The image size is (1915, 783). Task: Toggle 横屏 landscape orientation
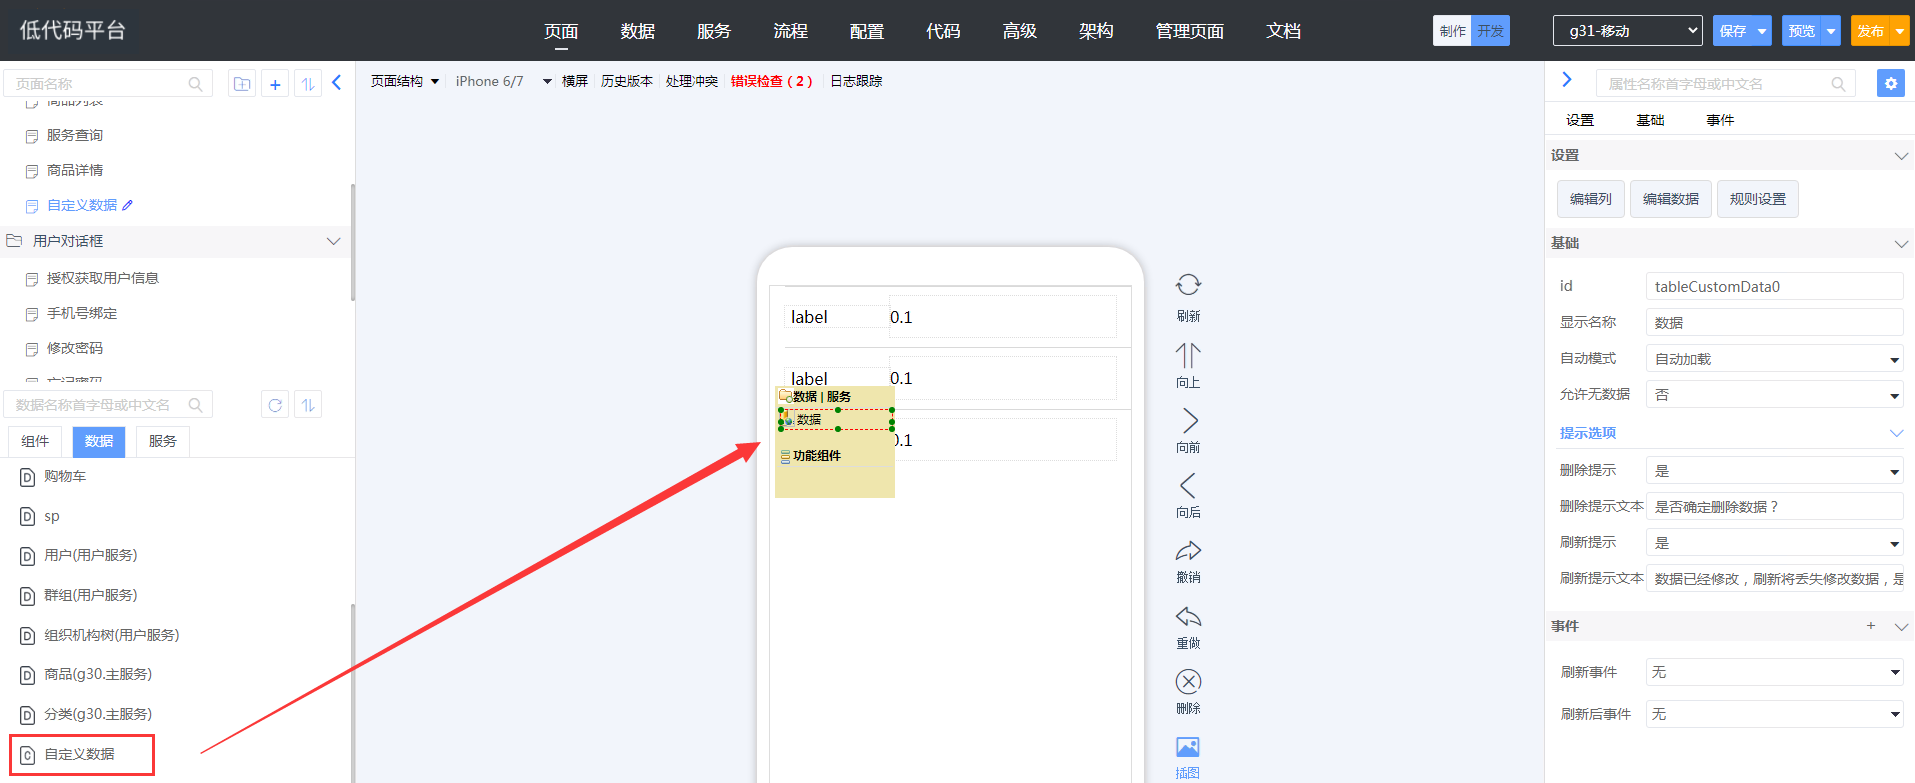pos(575,81)
